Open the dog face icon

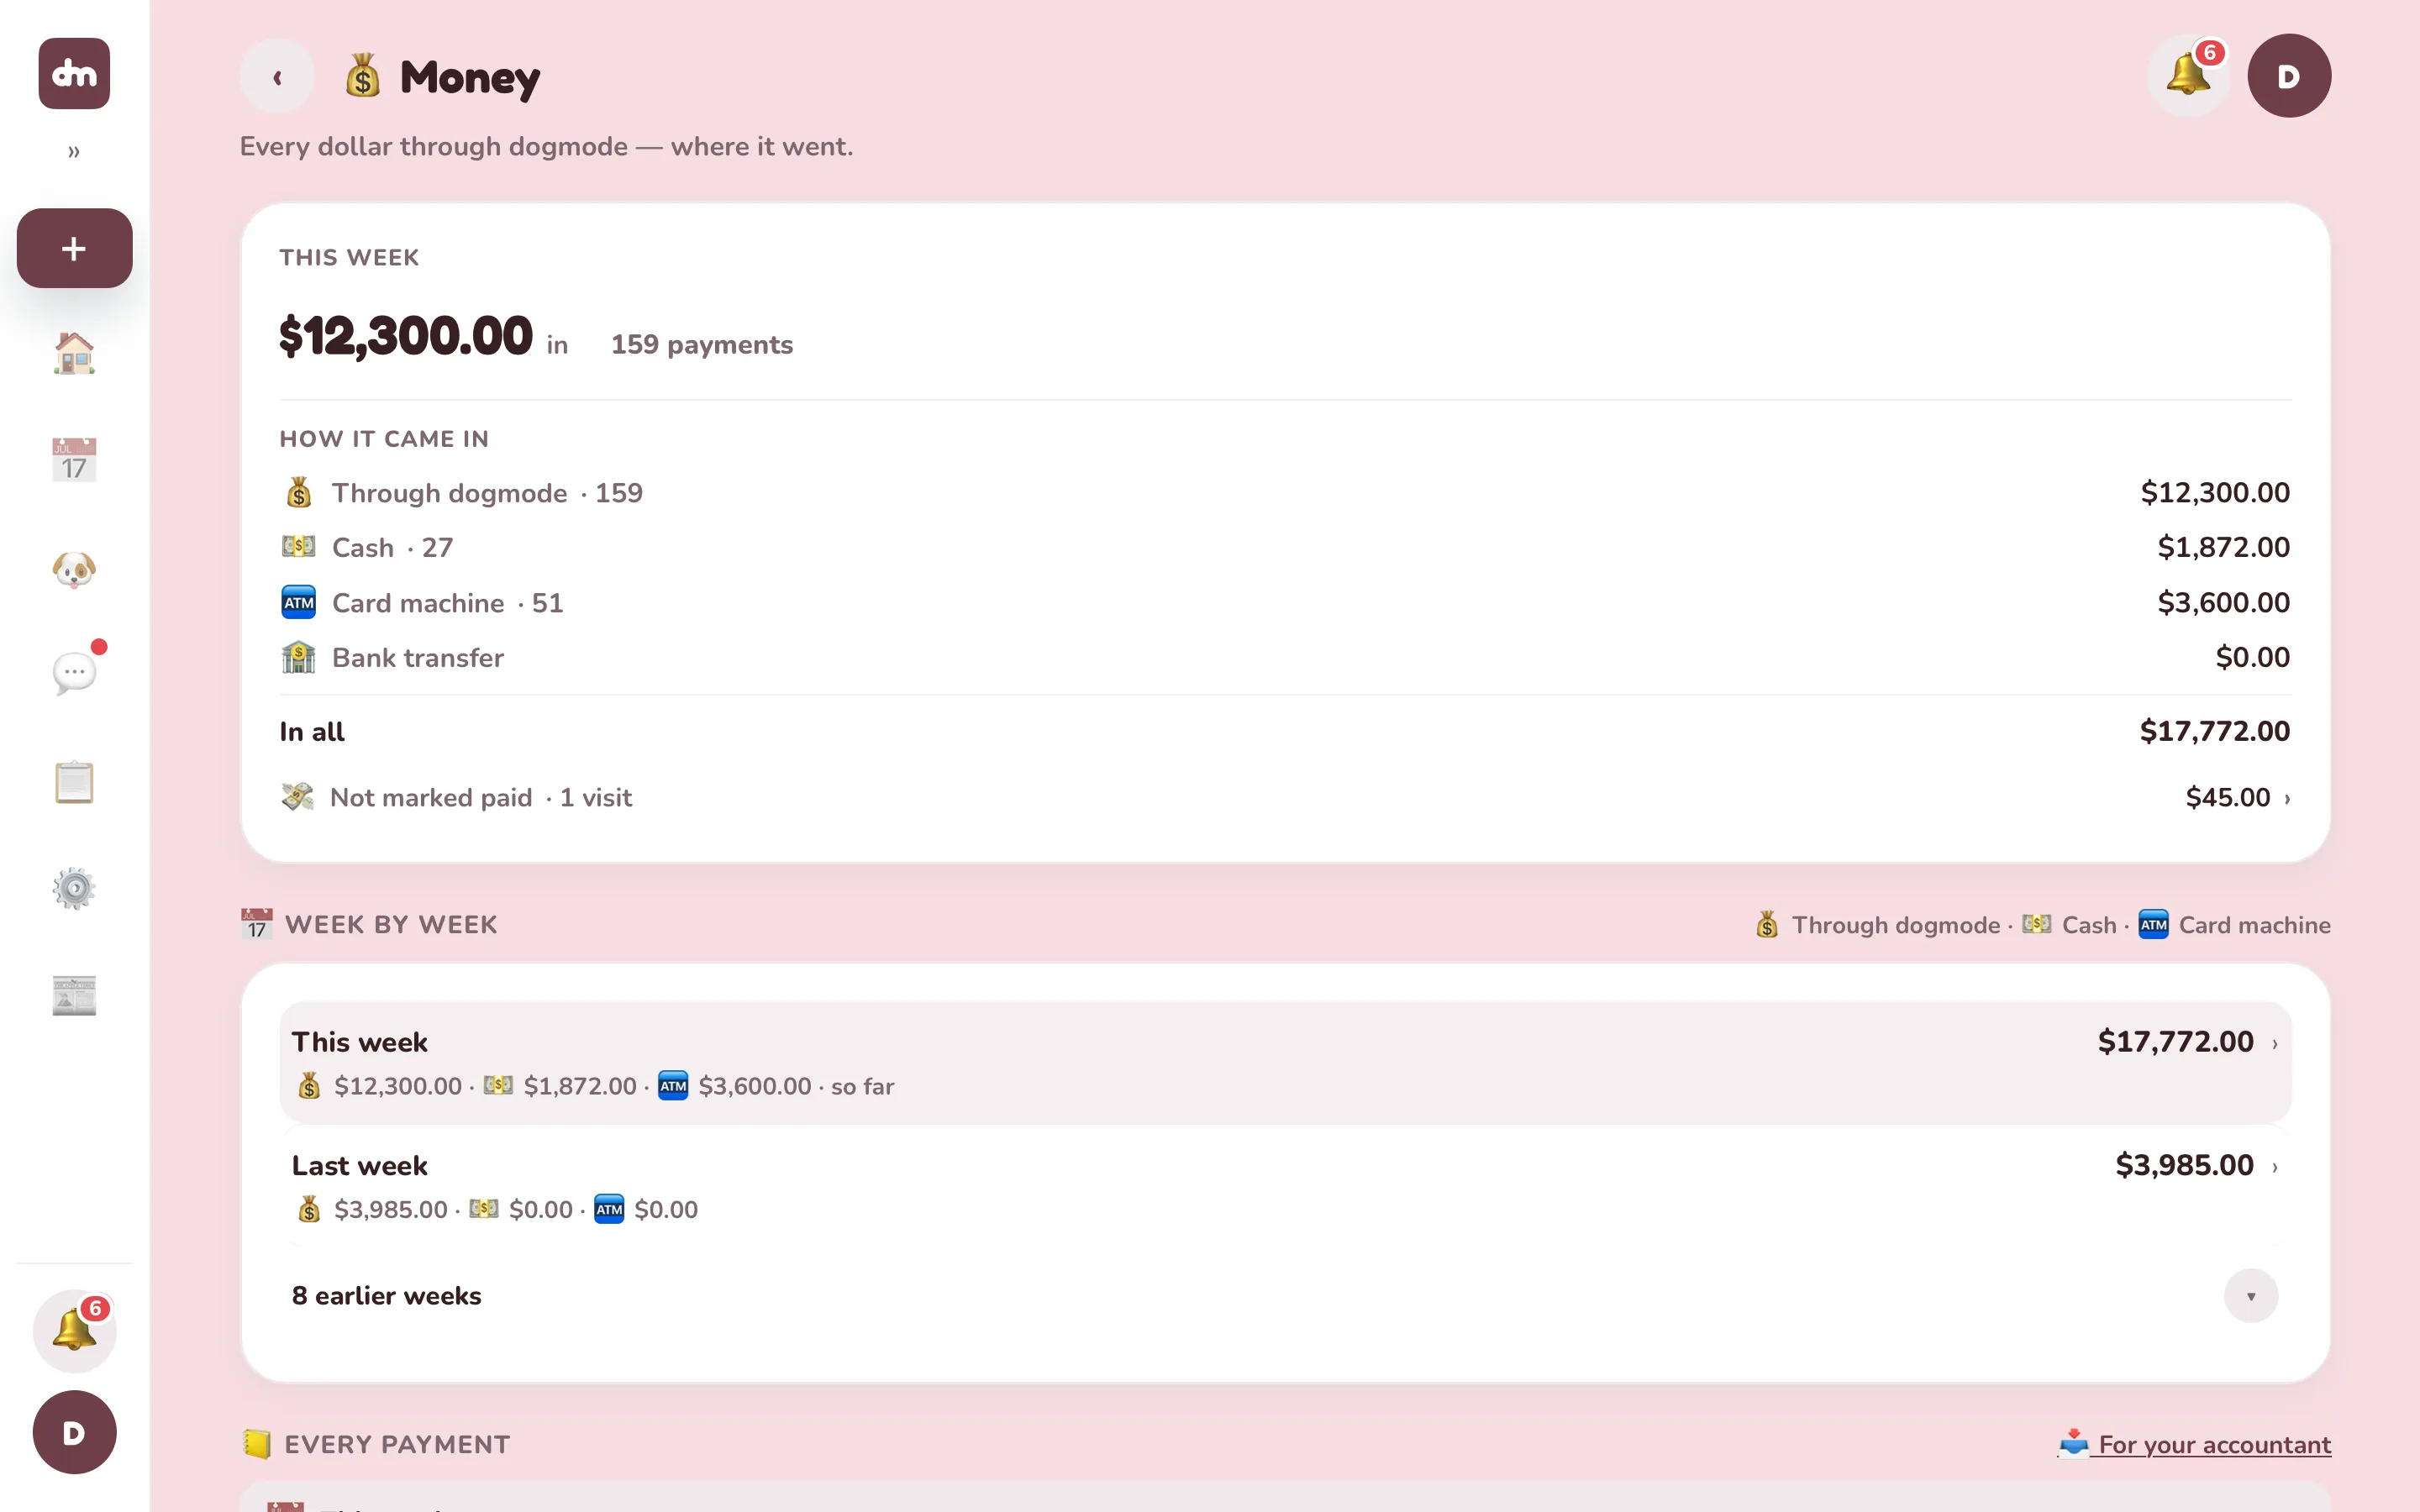[74, 568]
